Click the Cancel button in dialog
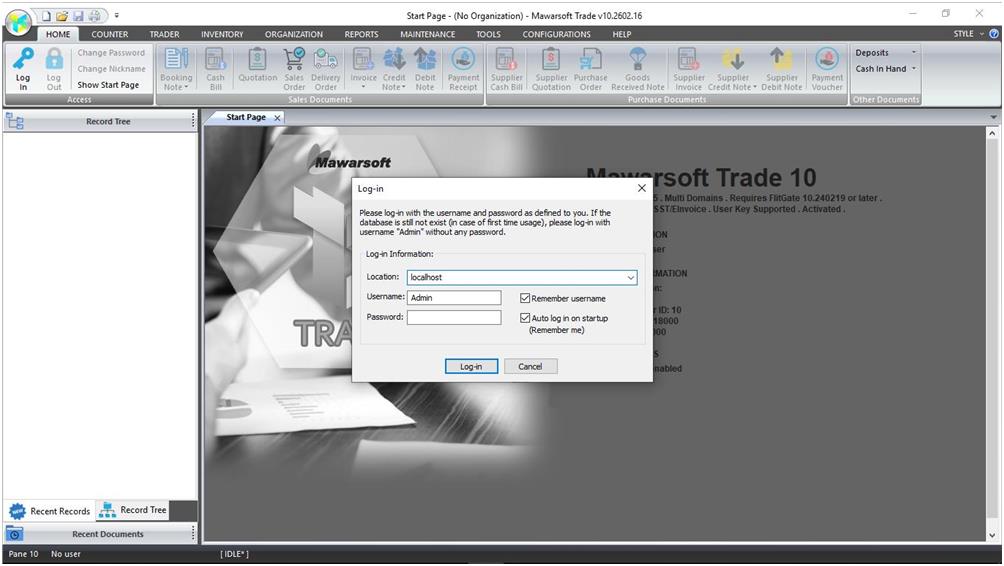The height and width of the screenshot is (566, 1004). [x=530, y=367]
